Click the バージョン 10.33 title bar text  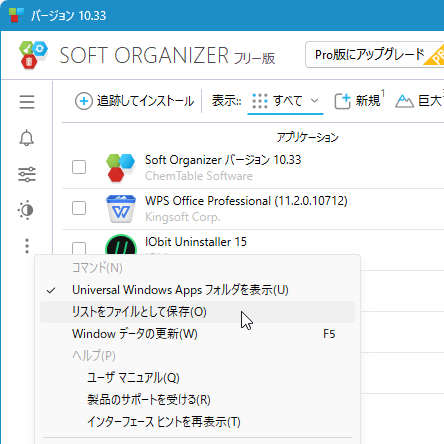tap(68, 15)
